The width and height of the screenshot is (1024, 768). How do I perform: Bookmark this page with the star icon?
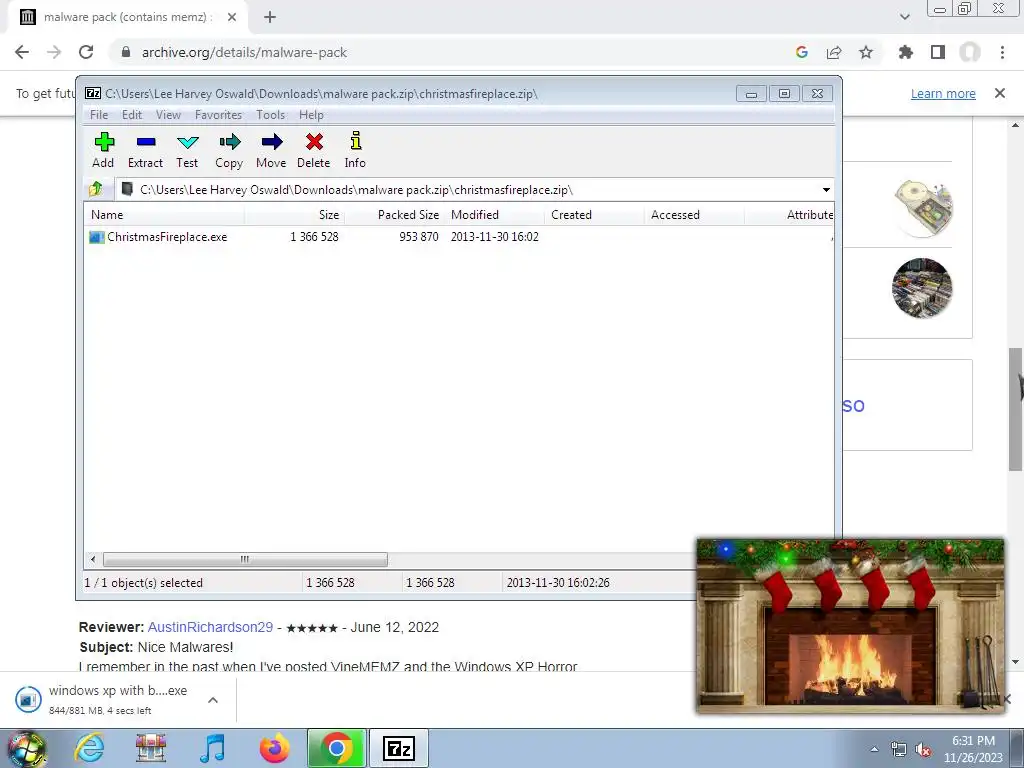click(866, 52)
